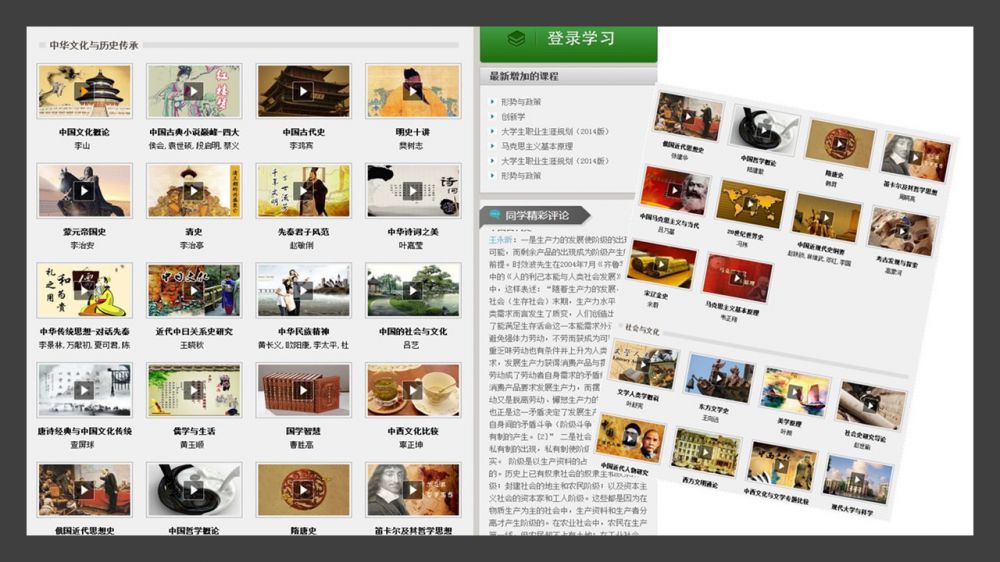Image resolution: width=1000 pixels, height=562 pixels.
Task: Click play icon on 中华诗词之美 thumbnail
Action: coord(412,191)
